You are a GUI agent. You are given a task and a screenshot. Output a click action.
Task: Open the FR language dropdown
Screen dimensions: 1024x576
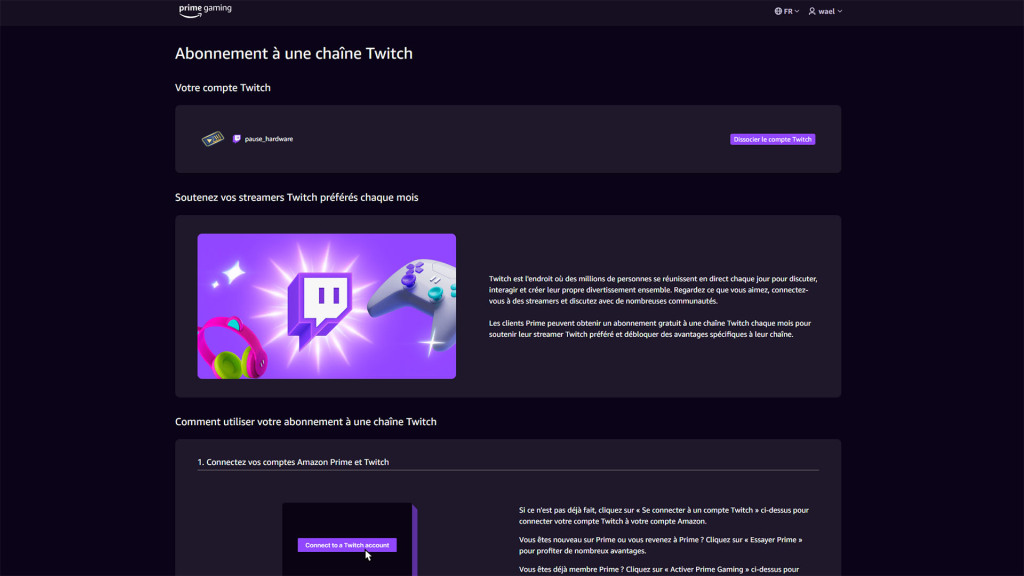pos(787,11)
